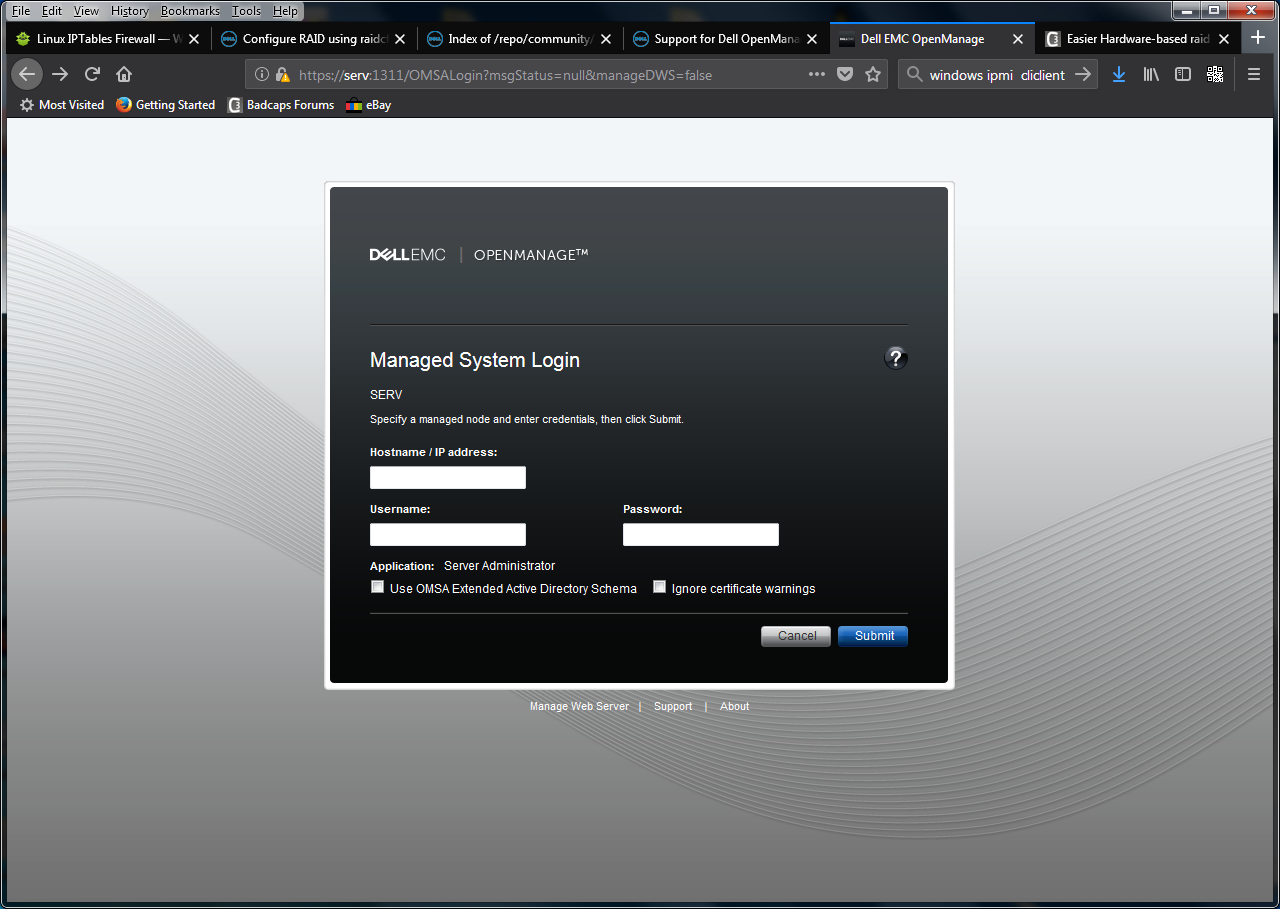Check Ignore certificate warnings
1280x909 pixels.
(x=659, y=587)
